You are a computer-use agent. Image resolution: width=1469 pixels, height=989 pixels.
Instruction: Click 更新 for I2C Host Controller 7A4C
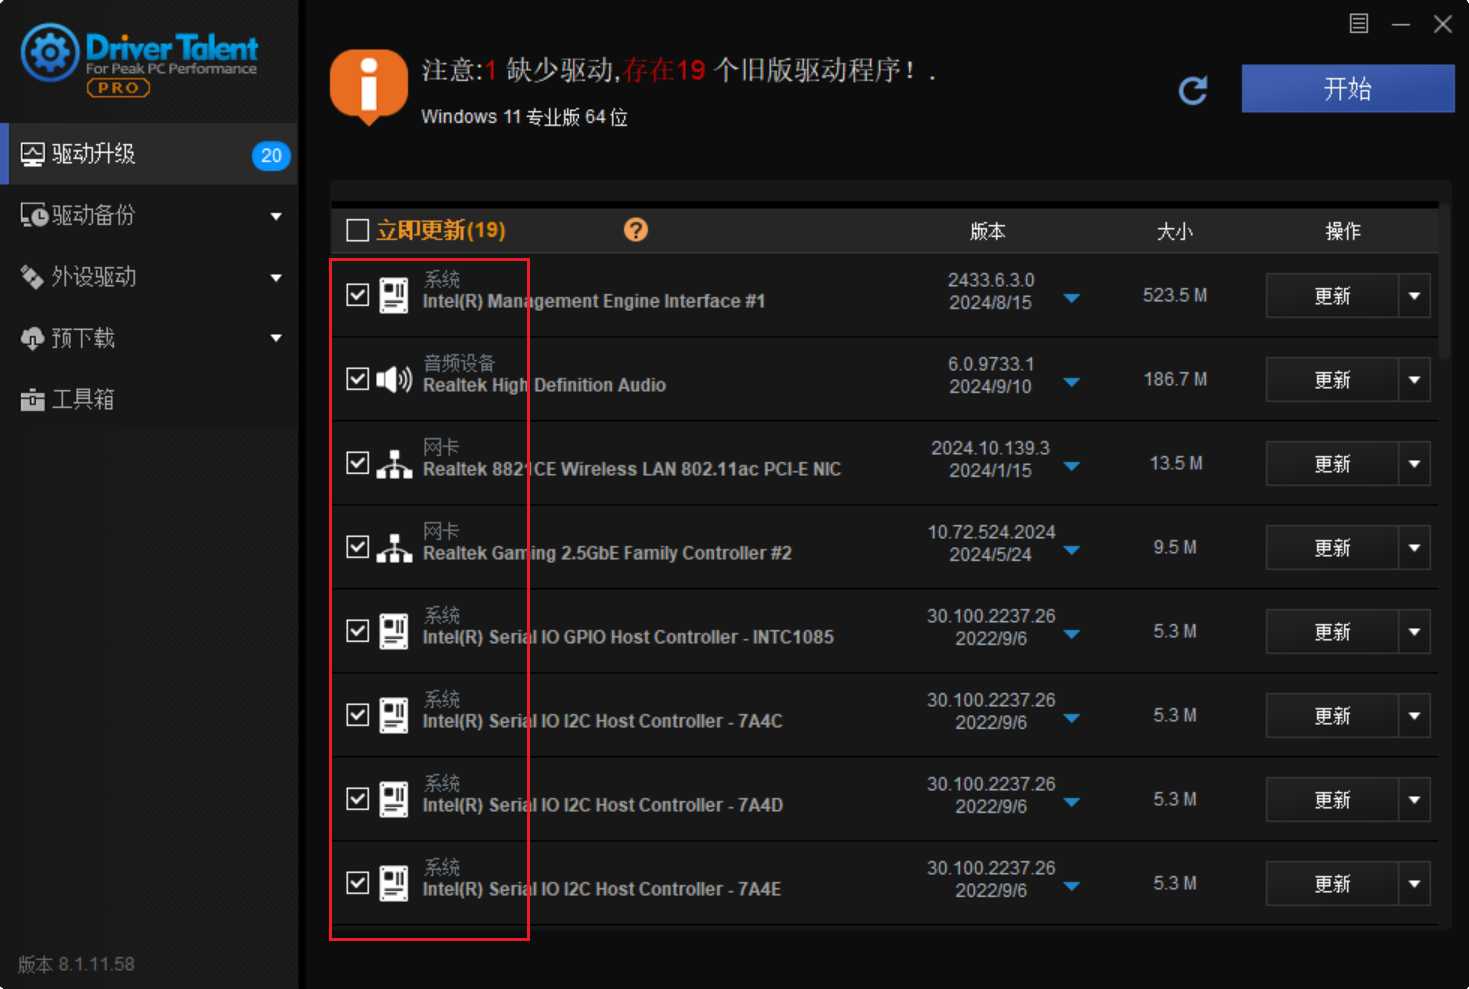(x=1332, y=716)
